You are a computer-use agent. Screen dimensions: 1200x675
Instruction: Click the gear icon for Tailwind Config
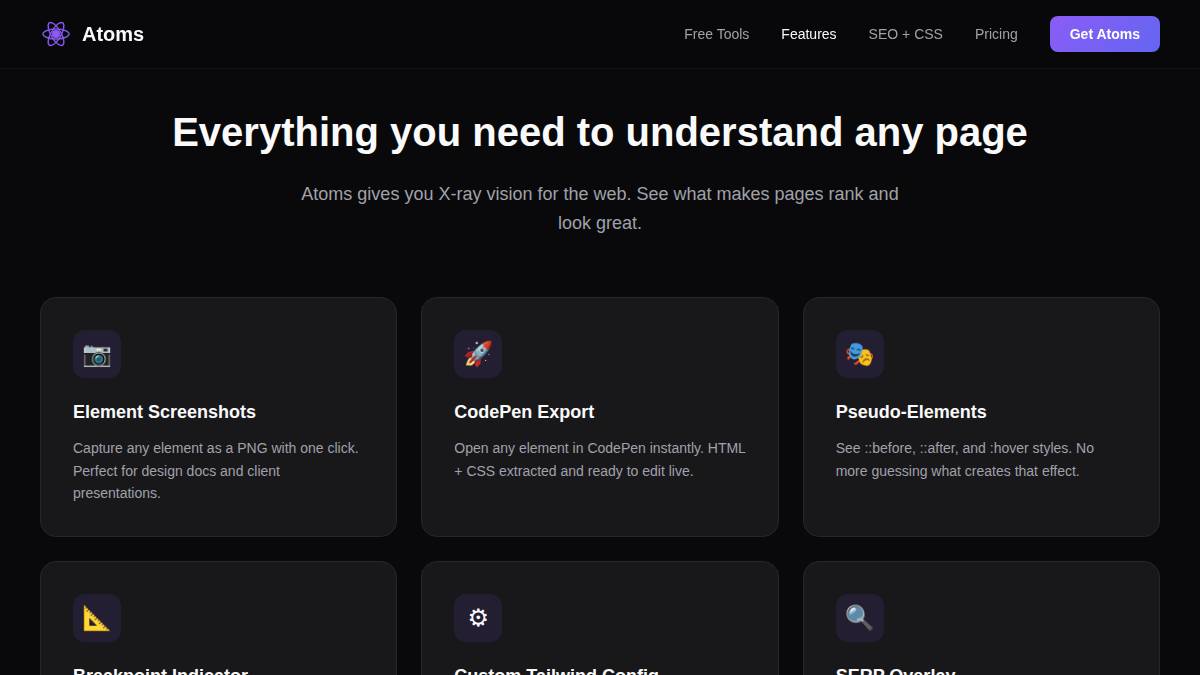(x=478, y=618)
